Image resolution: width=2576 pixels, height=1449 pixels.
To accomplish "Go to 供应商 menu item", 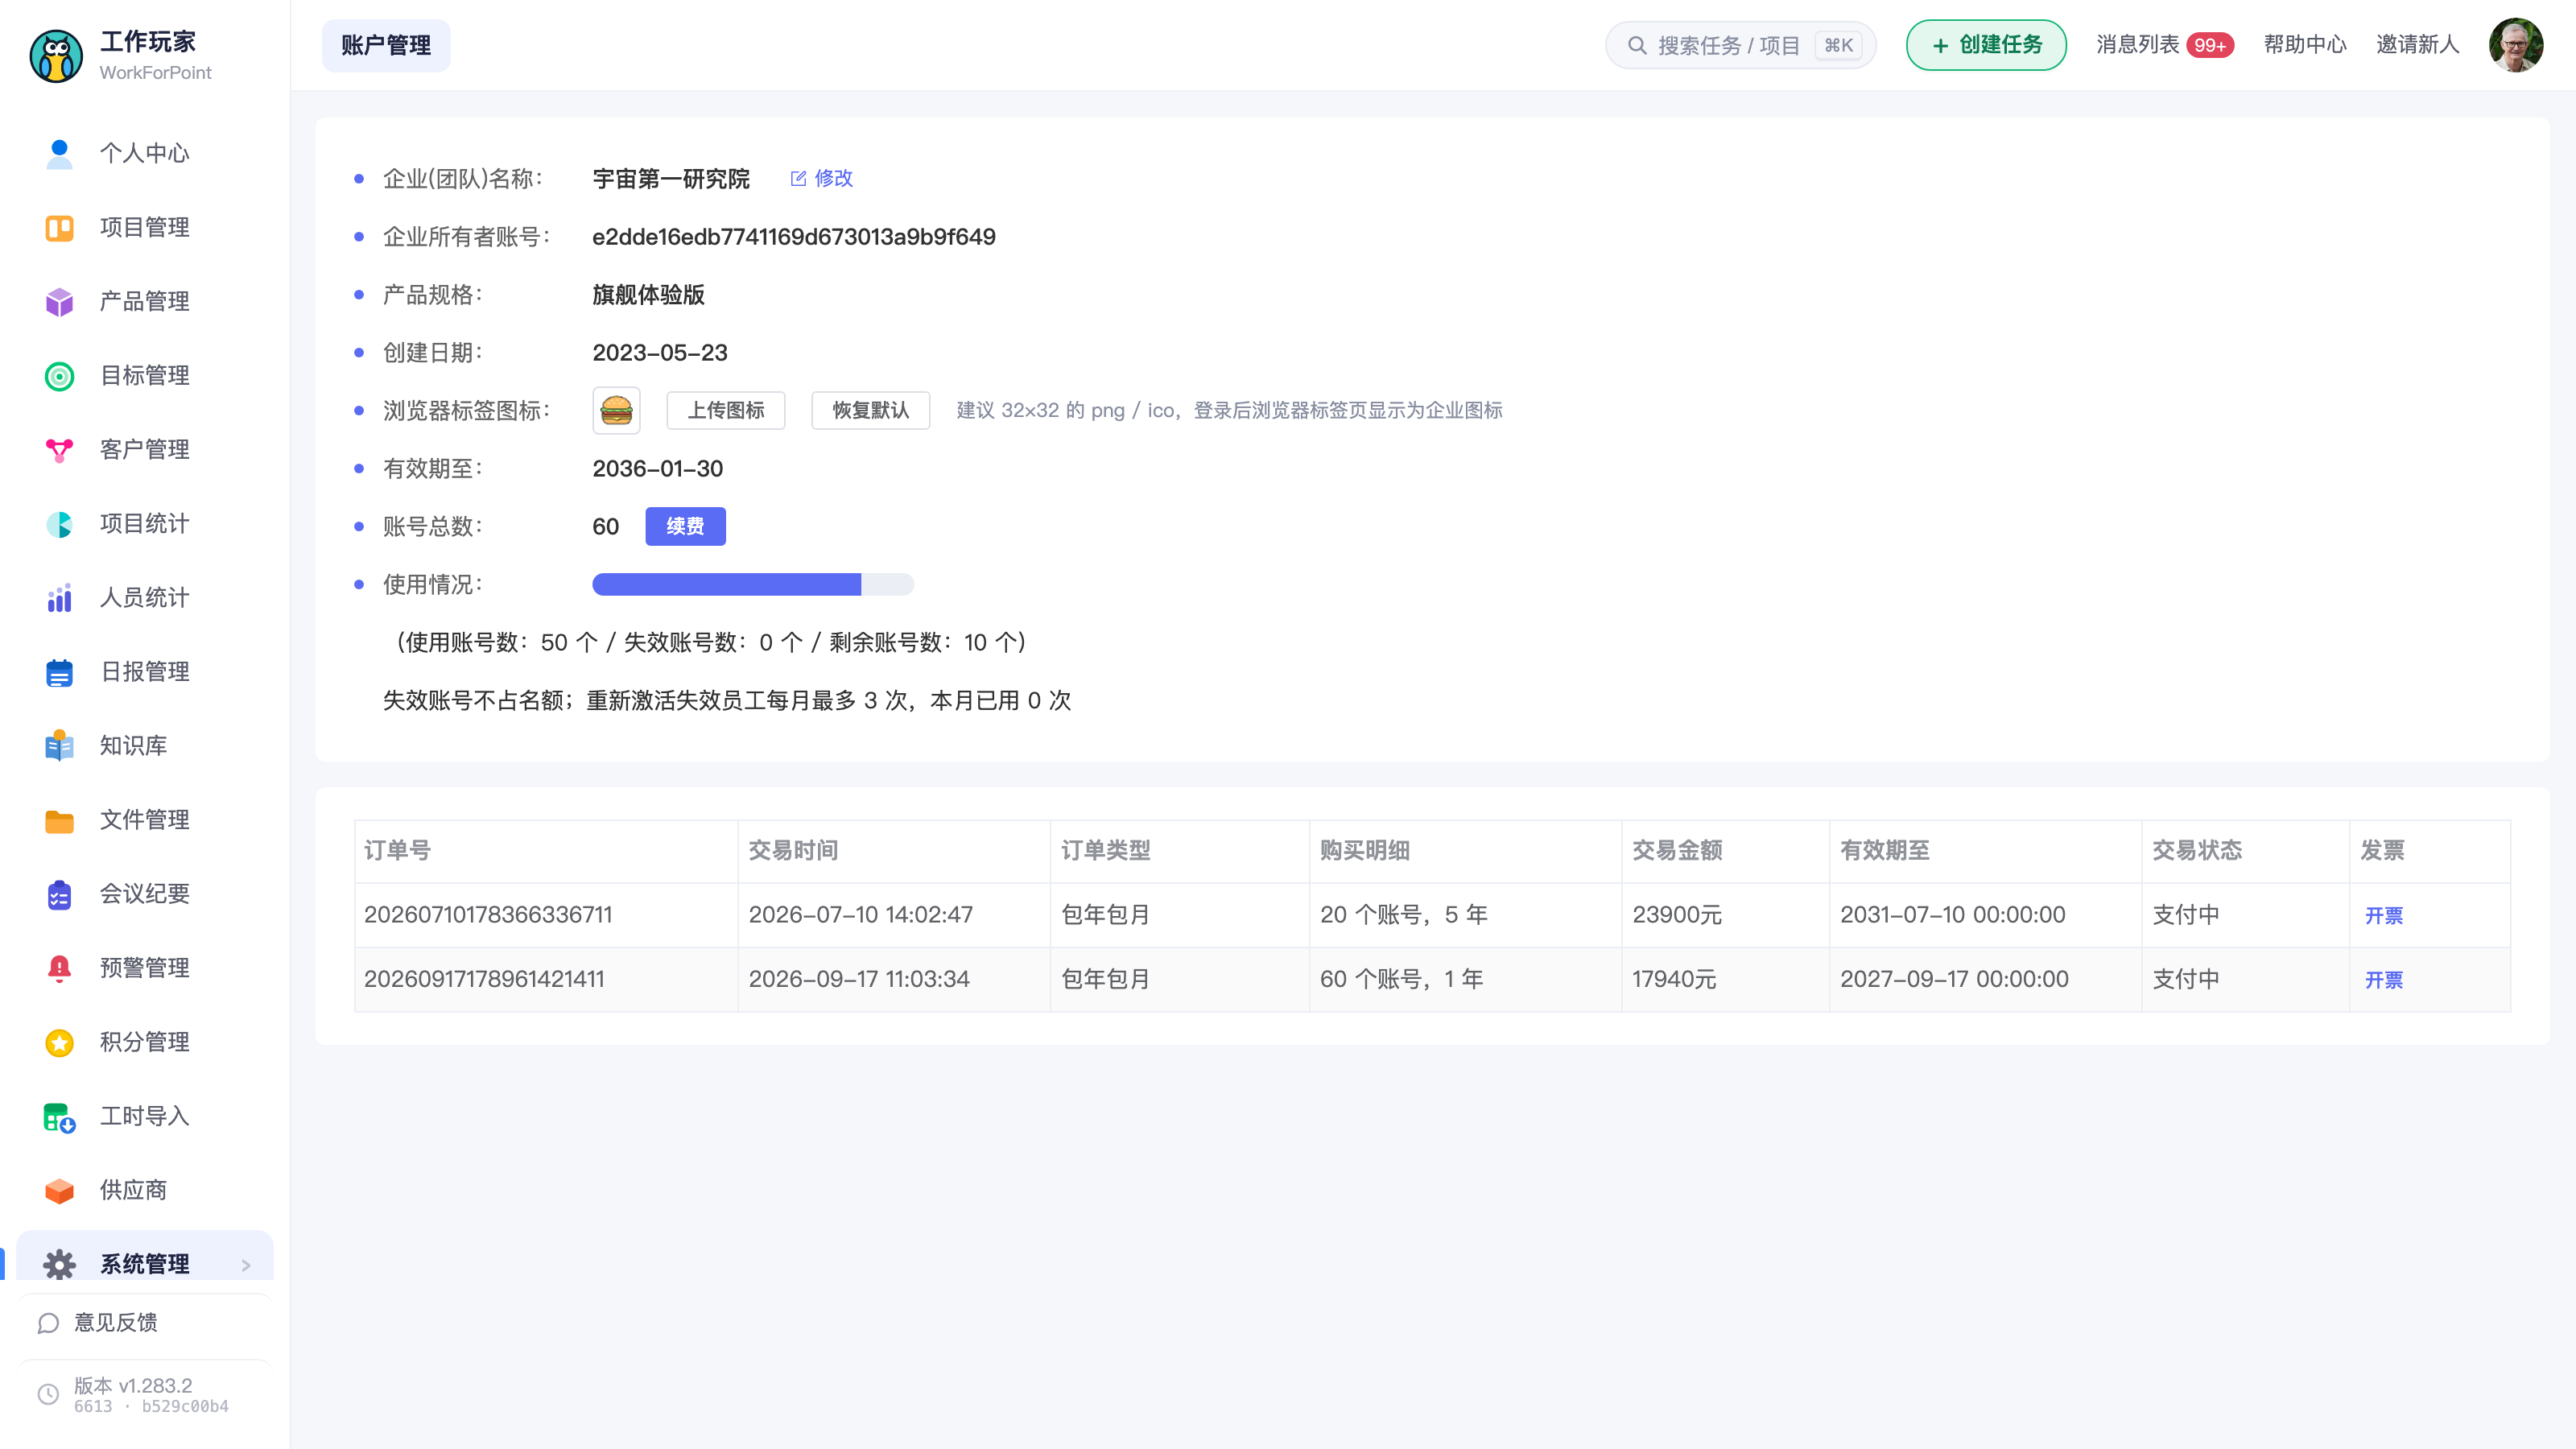I will (x=145, y=1191).
